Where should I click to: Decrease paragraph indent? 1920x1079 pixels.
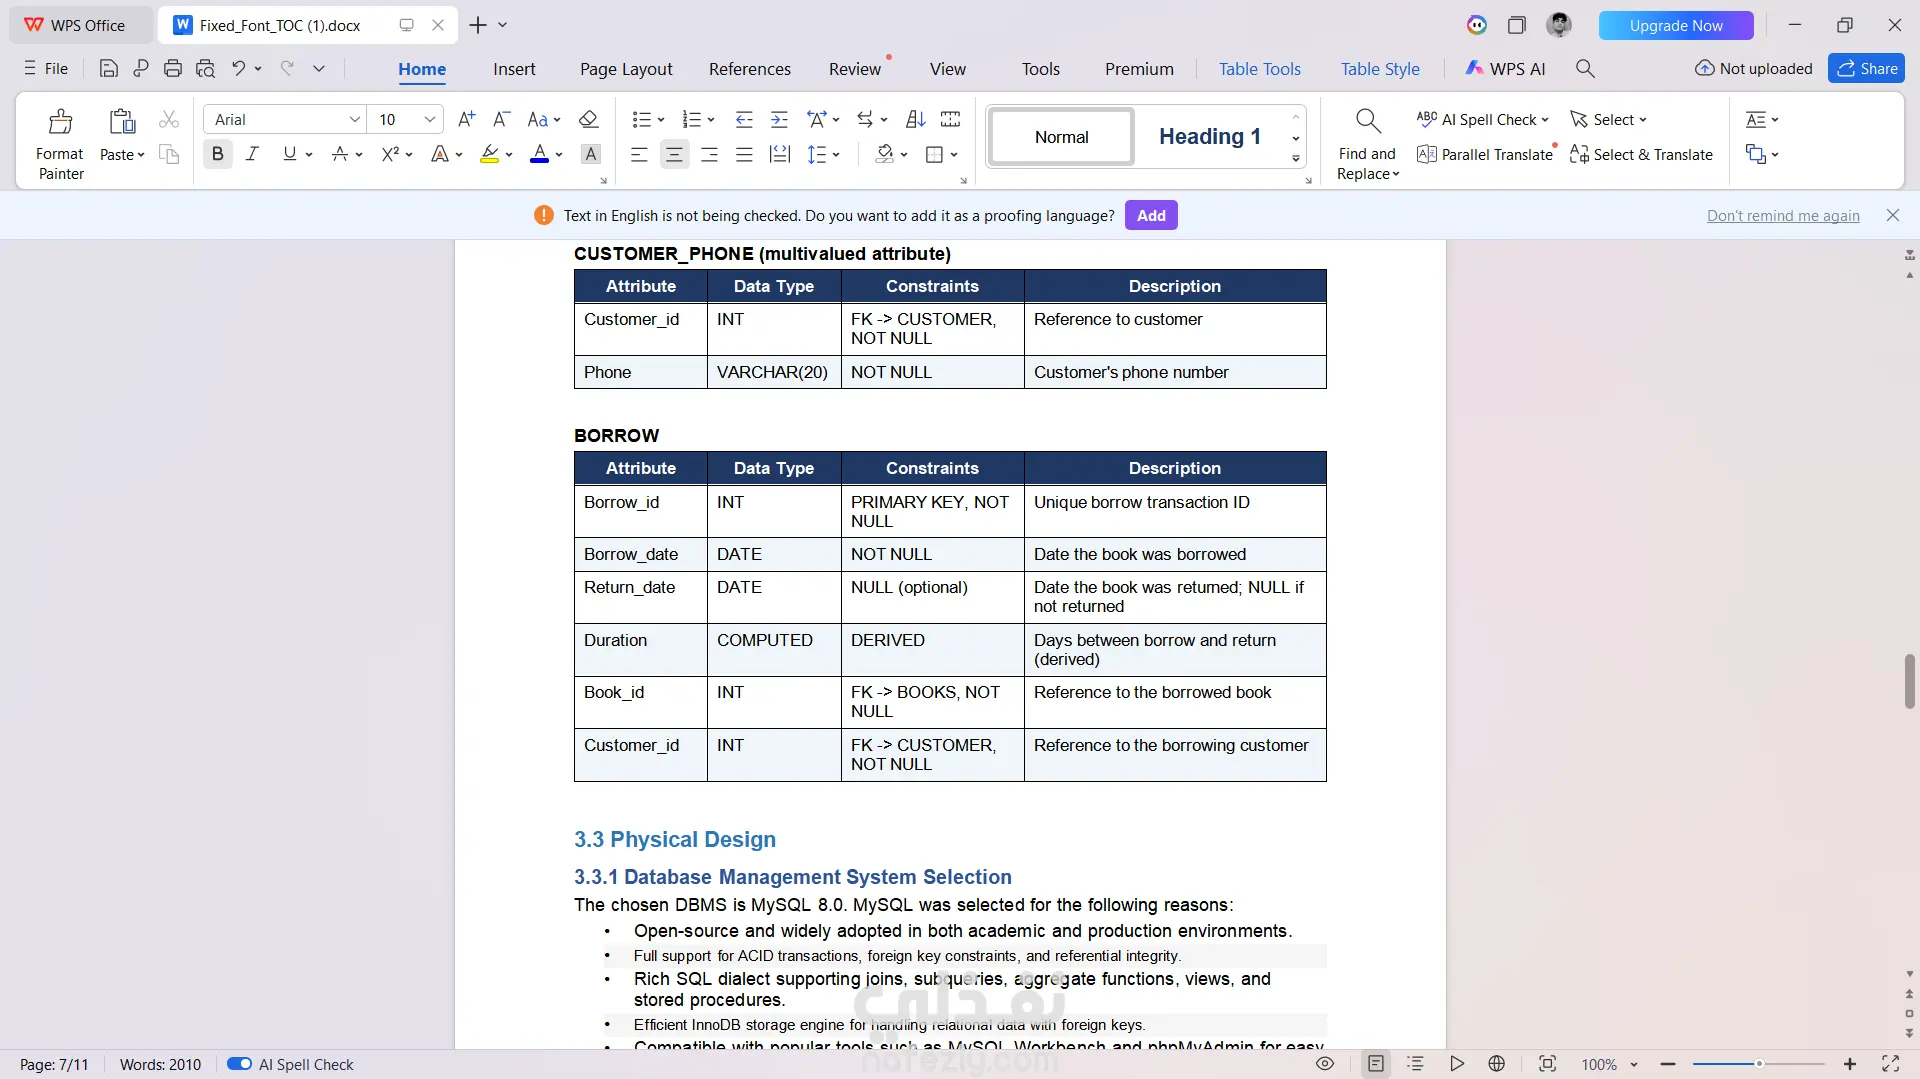click(744, 120)
